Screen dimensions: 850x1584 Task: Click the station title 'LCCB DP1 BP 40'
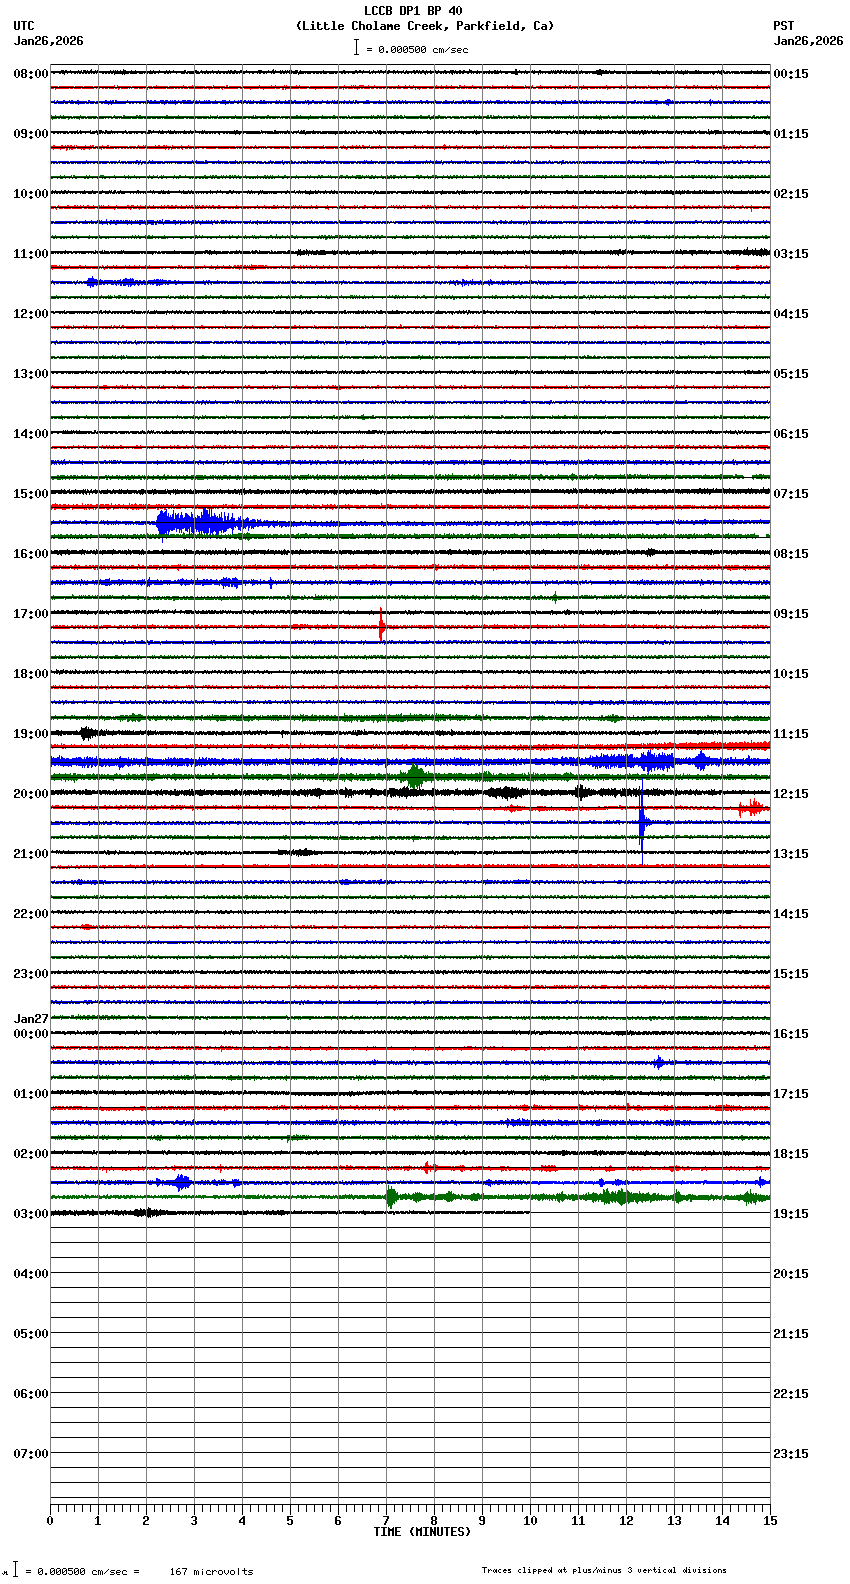413,12
